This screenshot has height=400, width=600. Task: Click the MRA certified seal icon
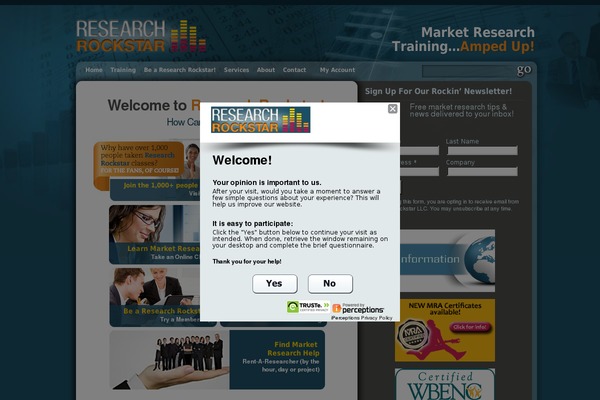click(412, 334)
